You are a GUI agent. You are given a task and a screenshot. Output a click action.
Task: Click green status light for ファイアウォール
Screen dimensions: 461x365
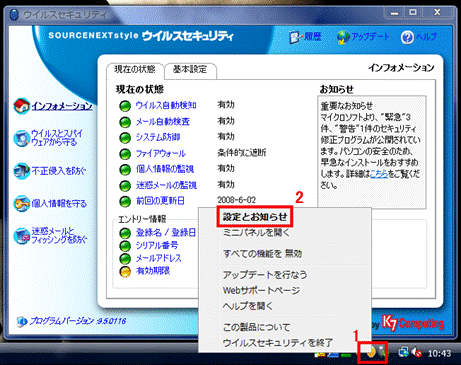pyautogui.click(x=125, y=154)
